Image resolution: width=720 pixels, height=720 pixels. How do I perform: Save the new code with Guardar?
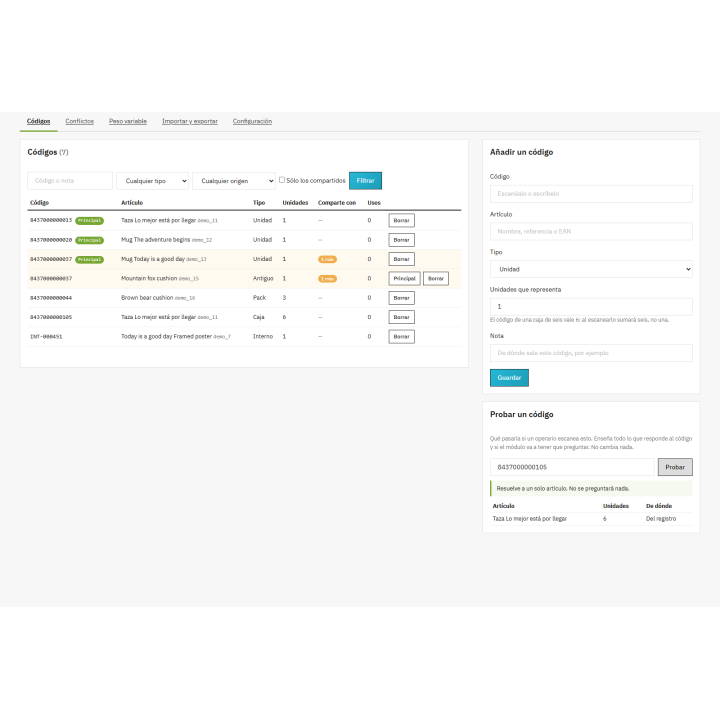tap(509, 378)
